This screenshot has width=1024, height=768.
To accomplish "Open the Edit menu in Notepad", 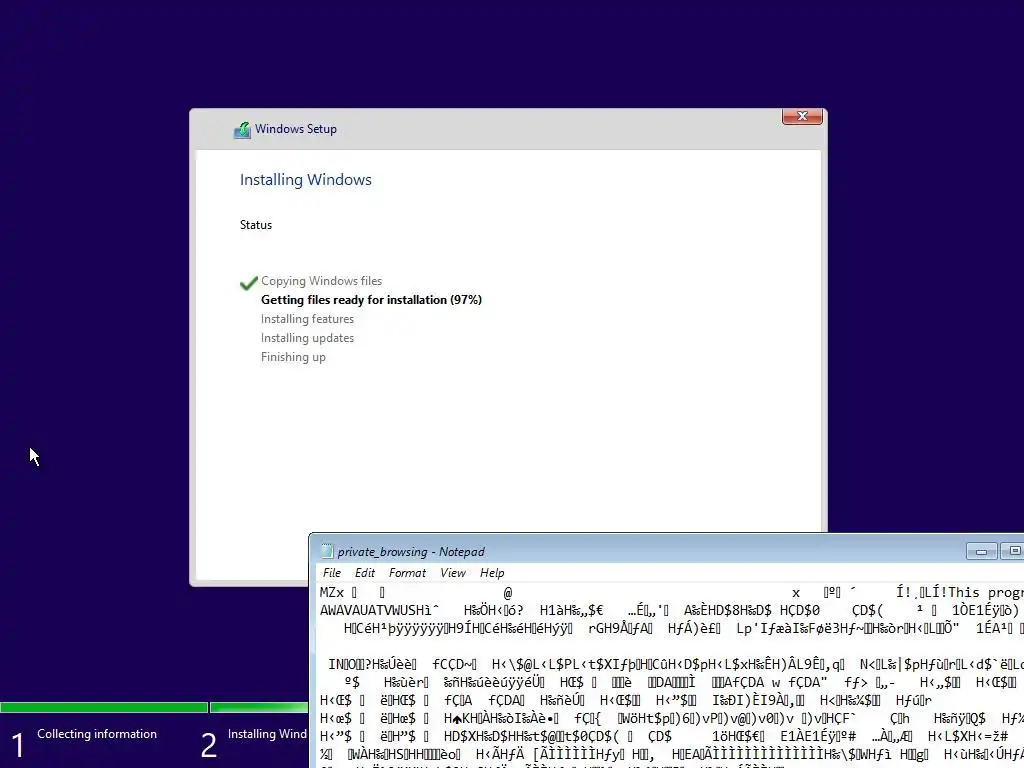I will tap(364, 573).
